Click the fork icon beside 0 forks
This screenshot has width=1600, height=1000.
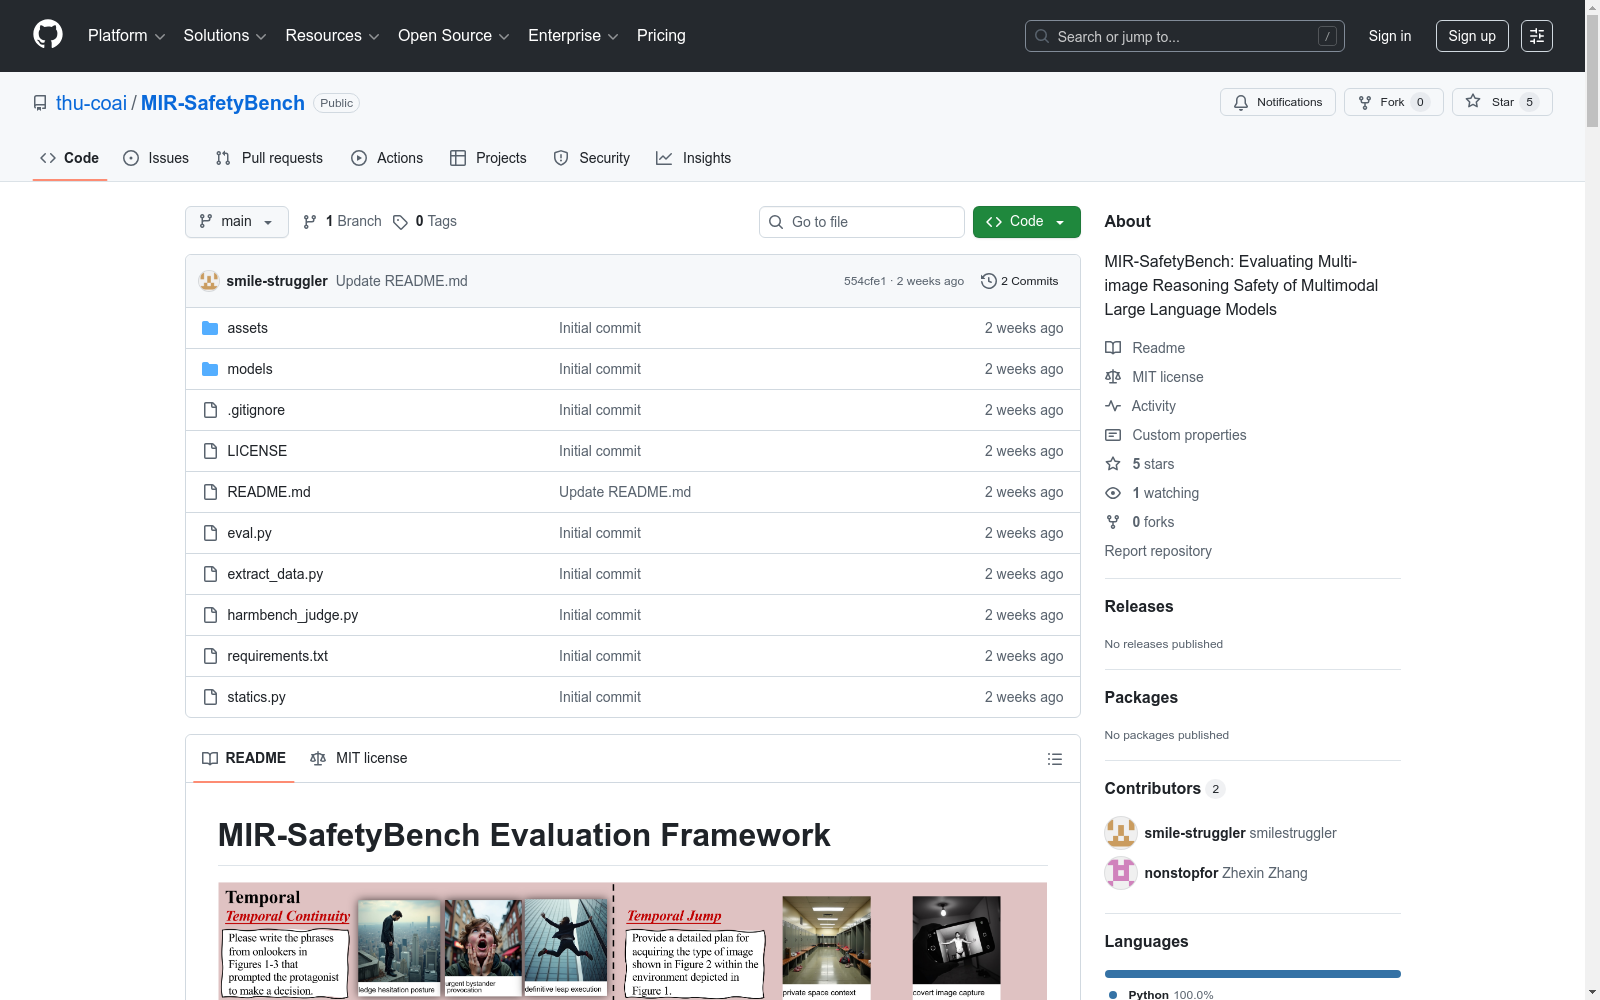(x=1113, y=522)
